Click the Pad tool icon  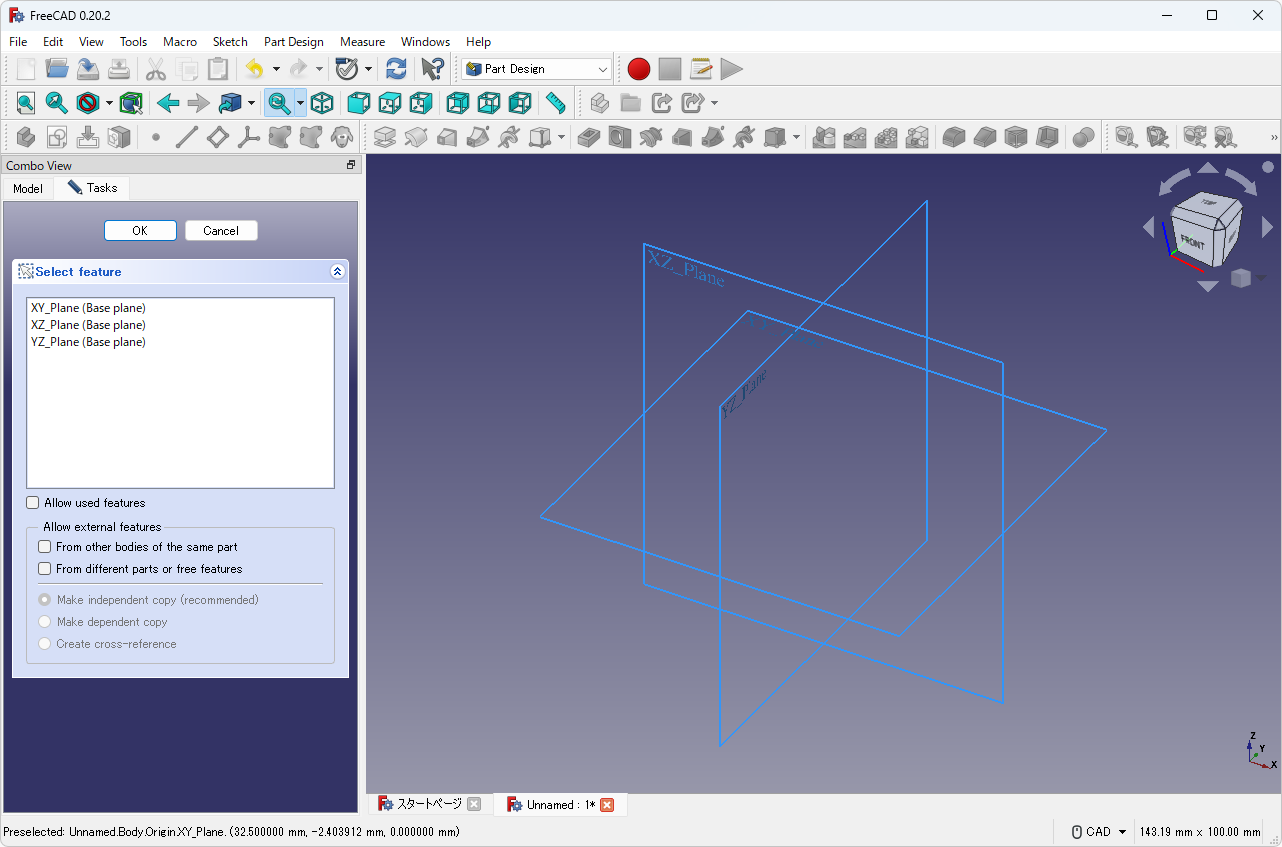386,137
